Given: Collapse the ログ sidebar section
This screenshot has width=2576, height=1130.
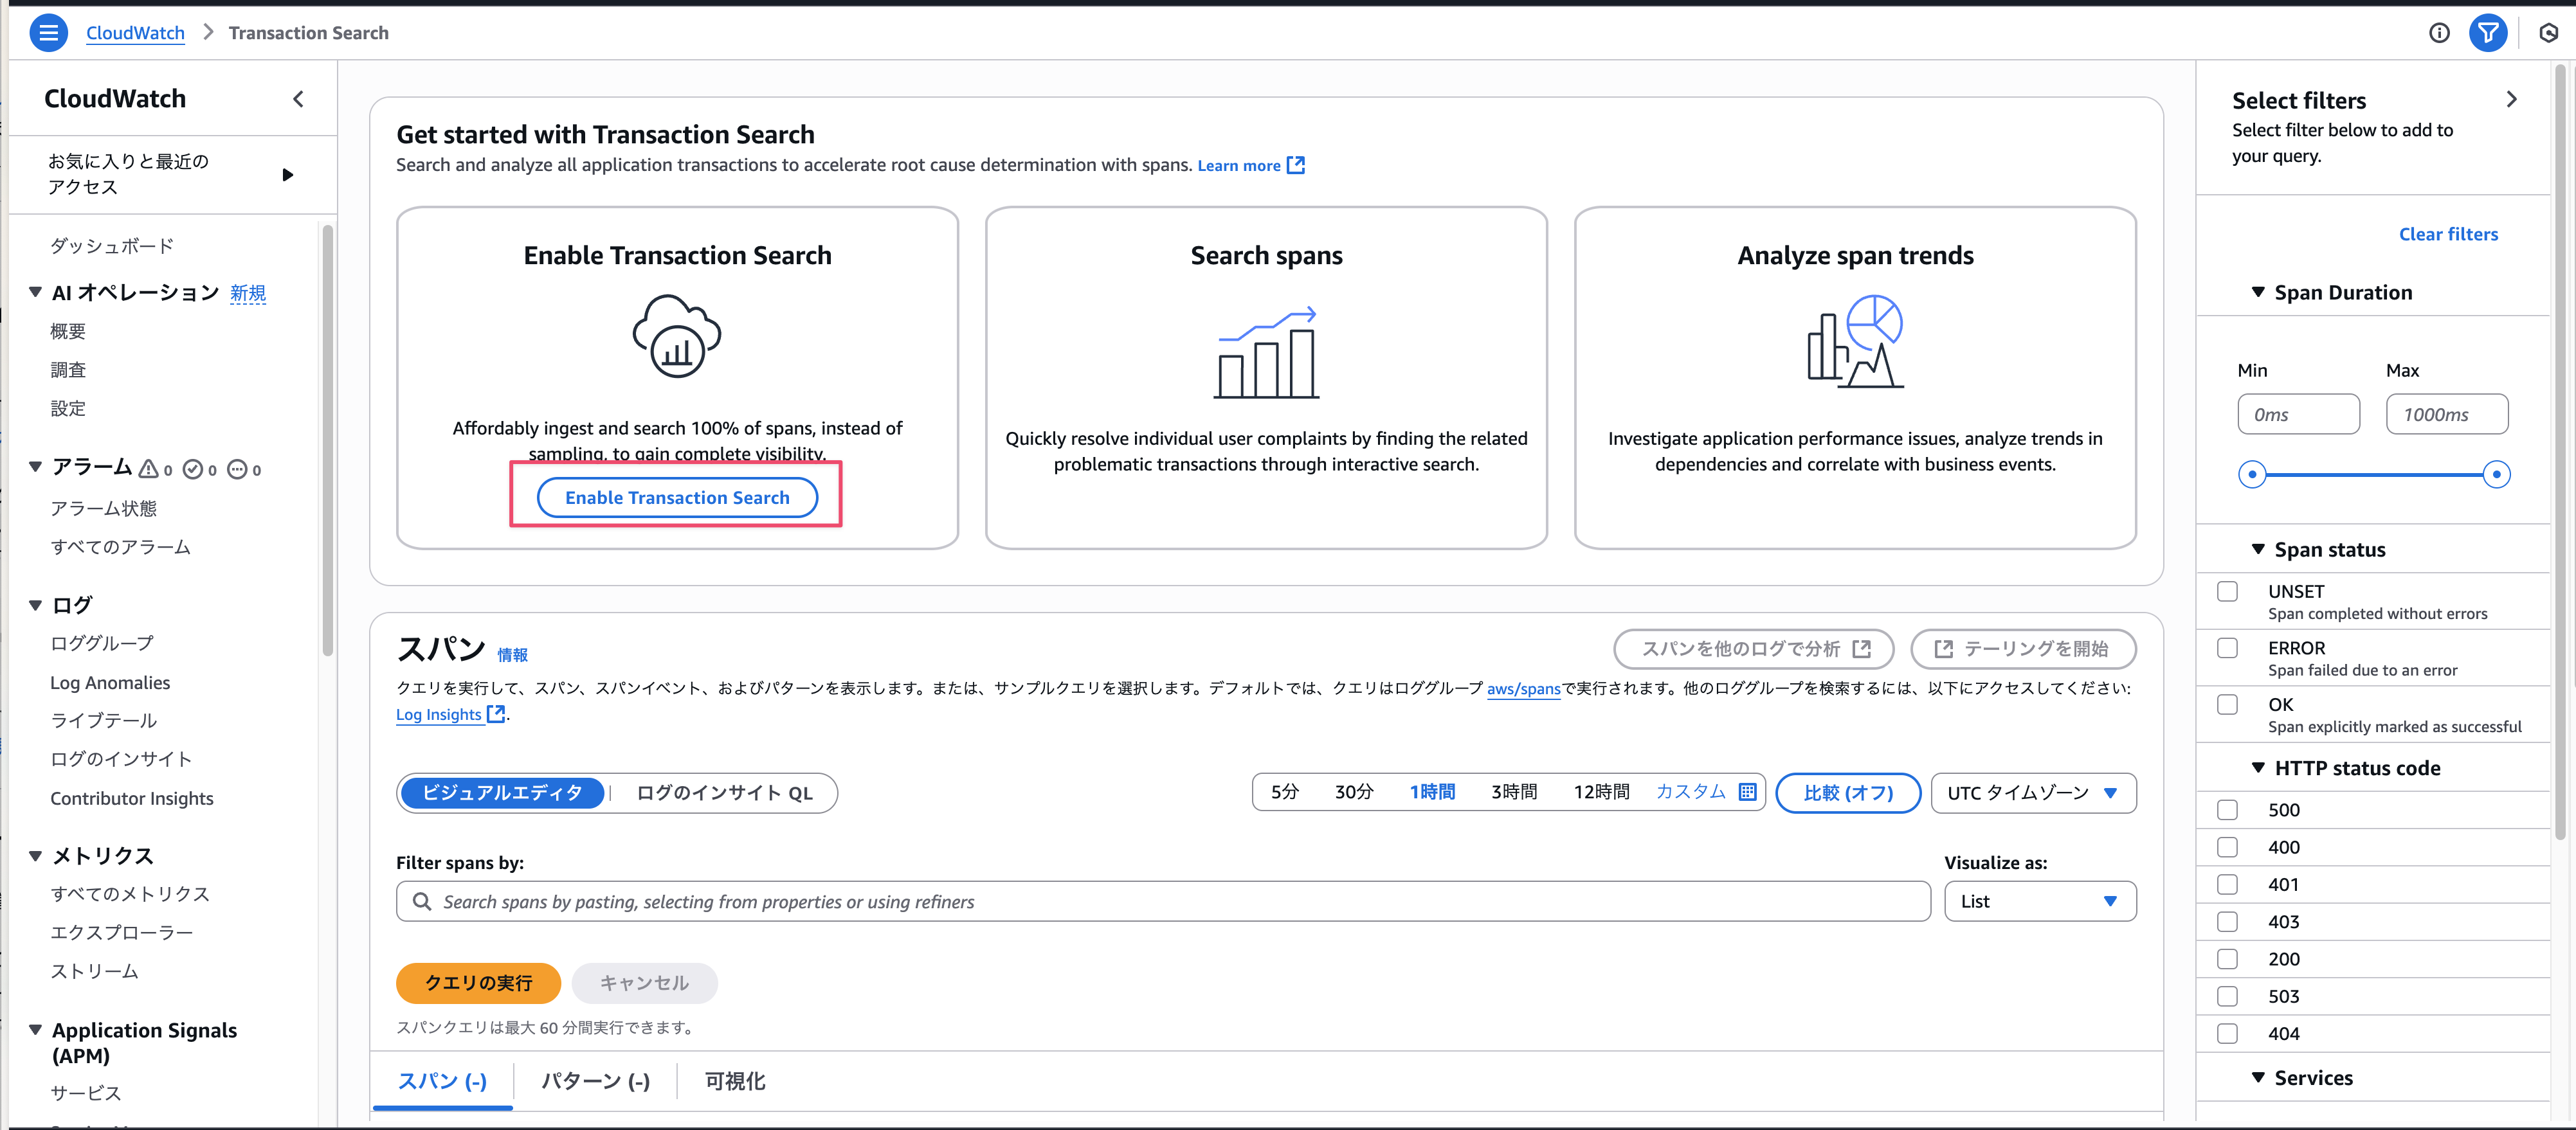Looking at the screenshot, I should point(35,605).
